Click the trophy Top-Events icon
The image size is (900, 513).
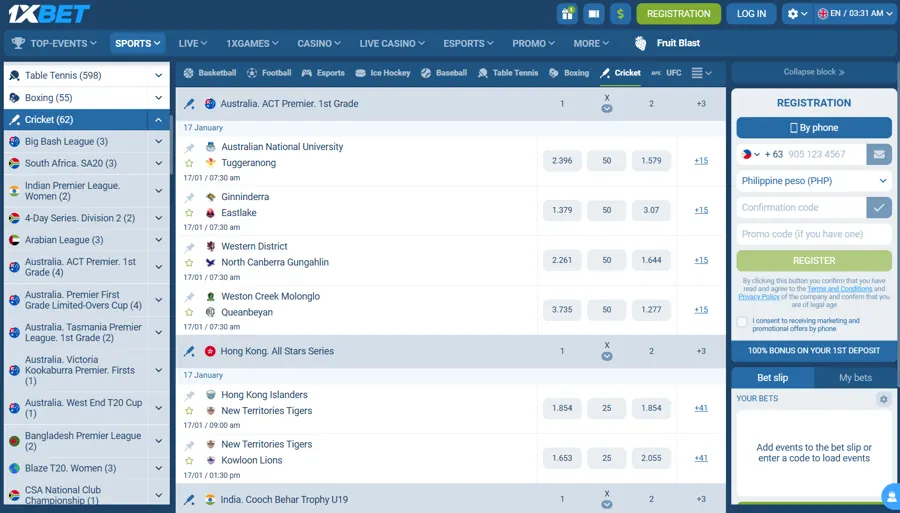click(18, 43)
